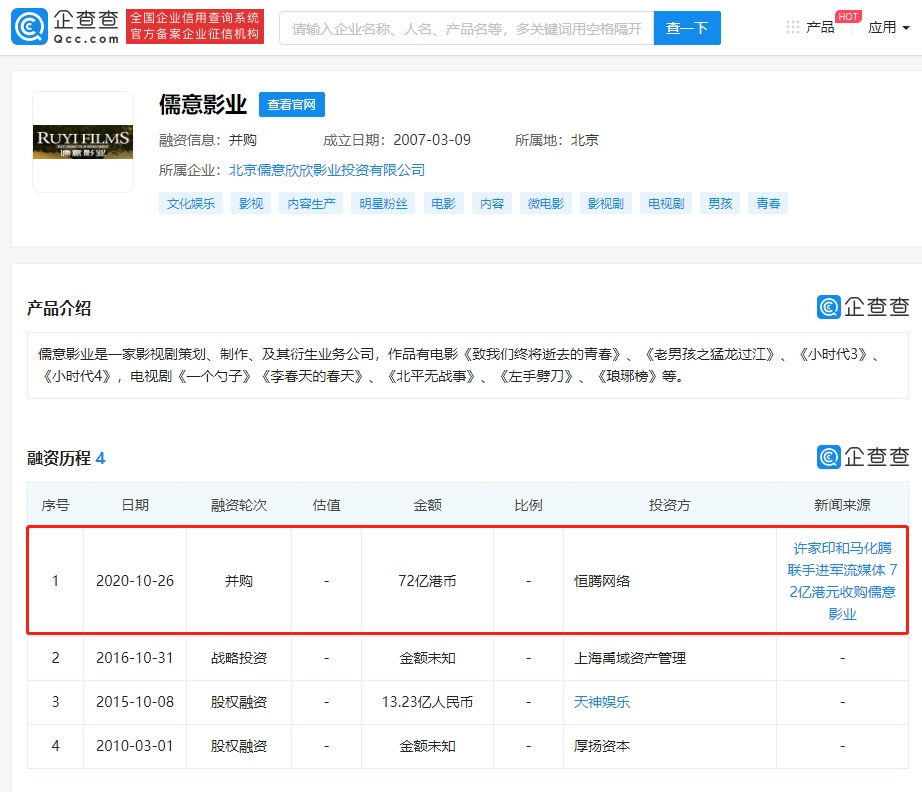Click the 恒腾网络 investor cell
The image size is (922, 792).
point(670,581)
